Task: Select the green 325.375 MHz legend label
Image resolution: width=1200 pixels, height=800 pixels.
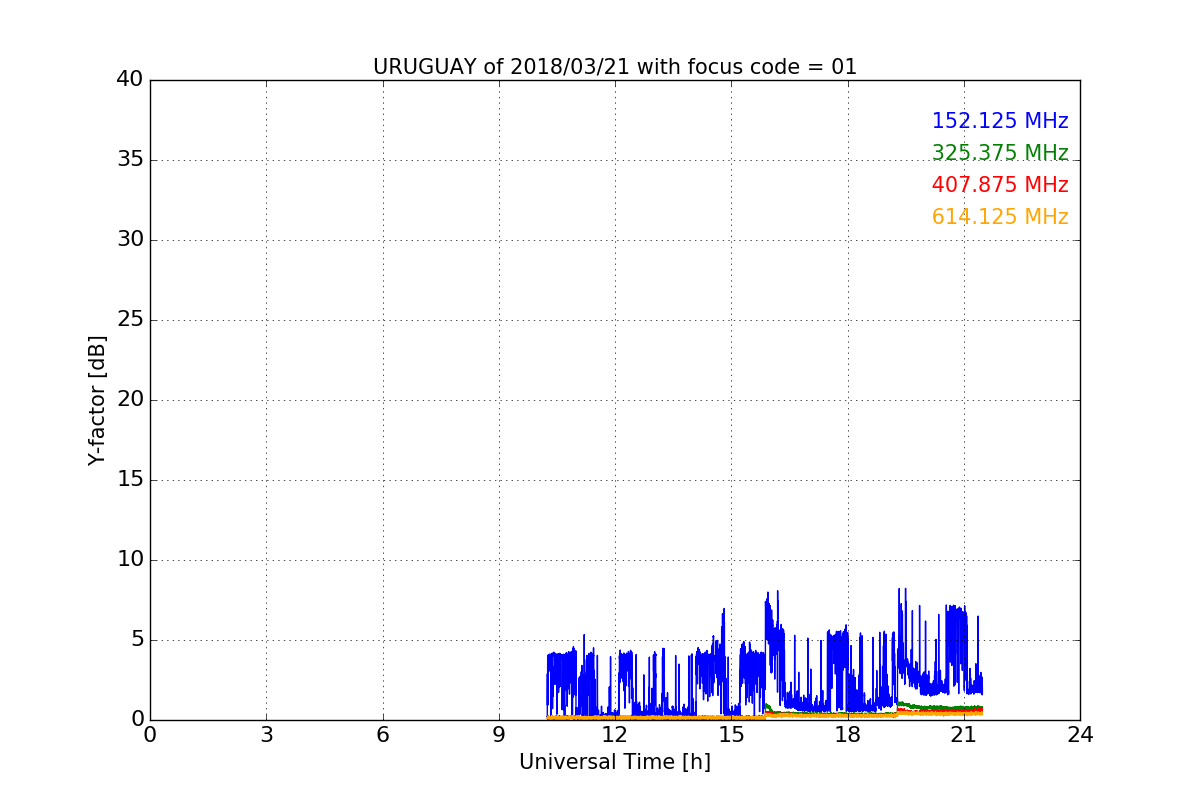Action: [x=1000, y=153]
